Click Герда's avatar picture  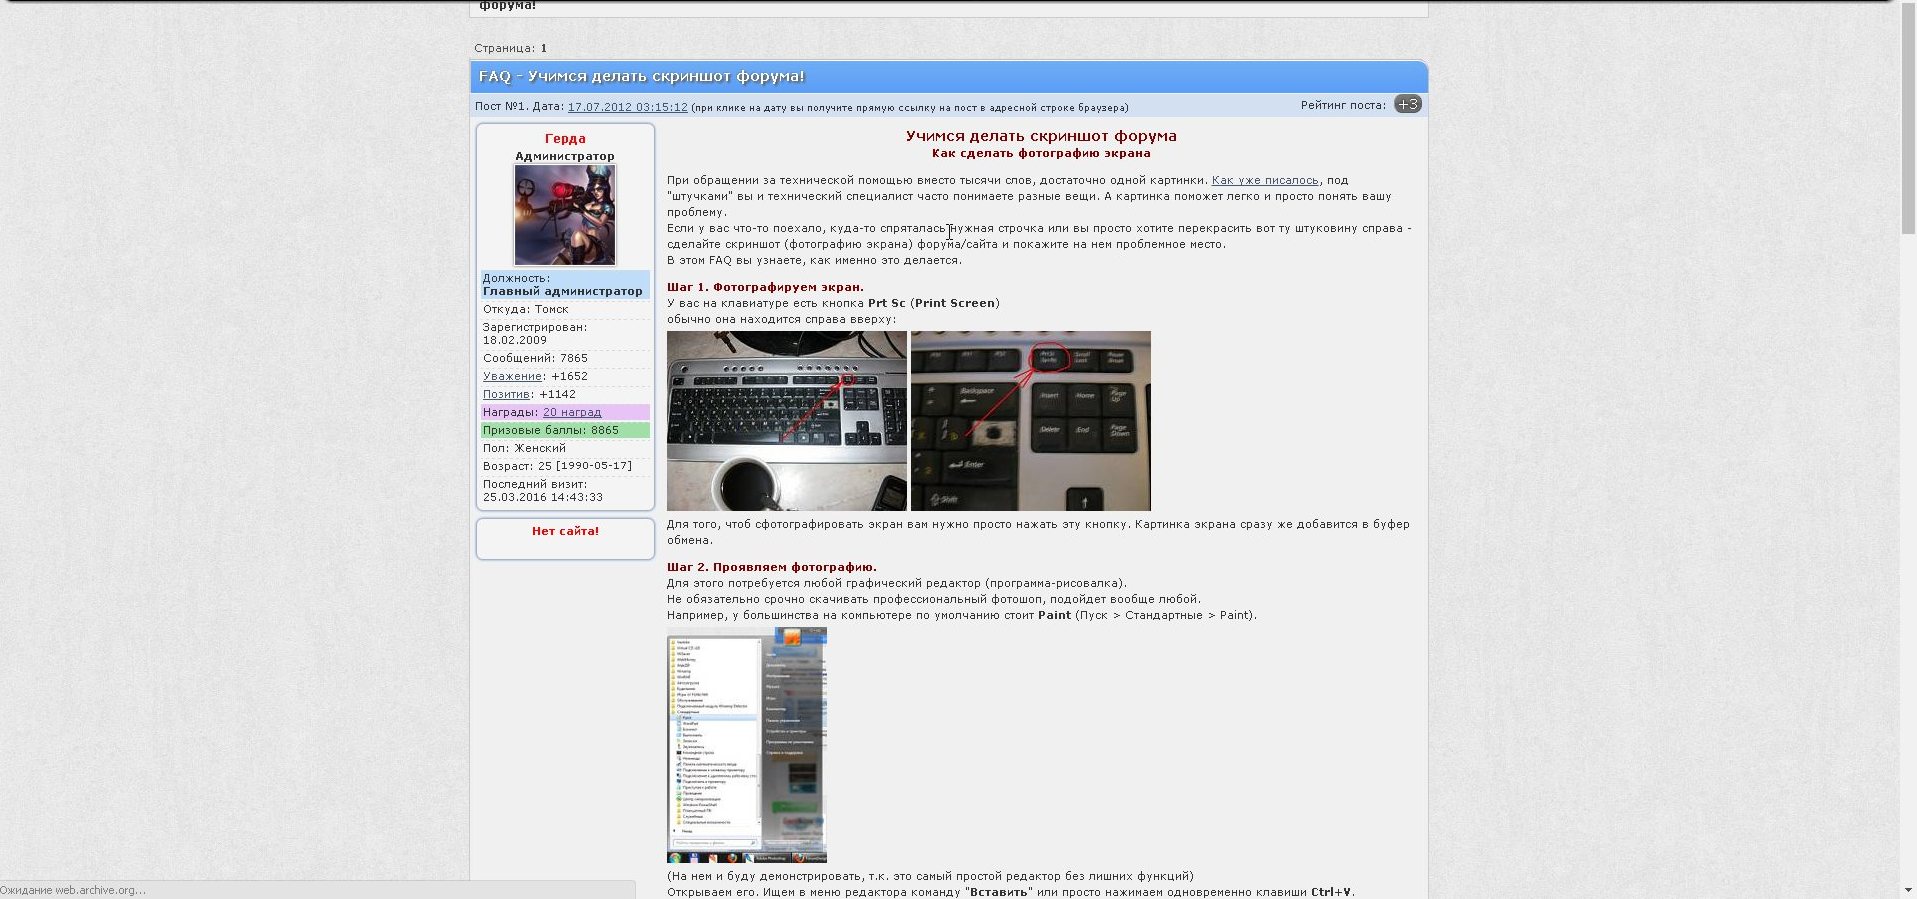click(x=565, y=215)
